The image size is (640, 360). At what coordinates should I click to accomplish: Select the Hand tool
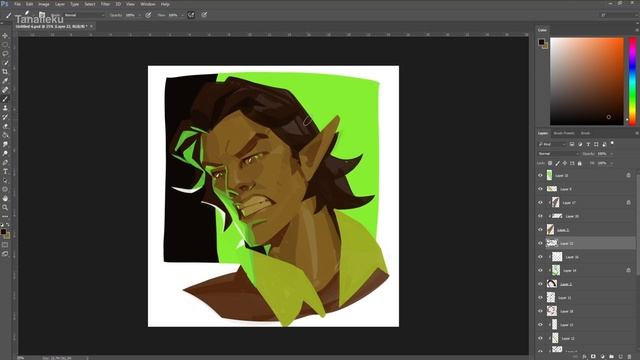point(5,198)
